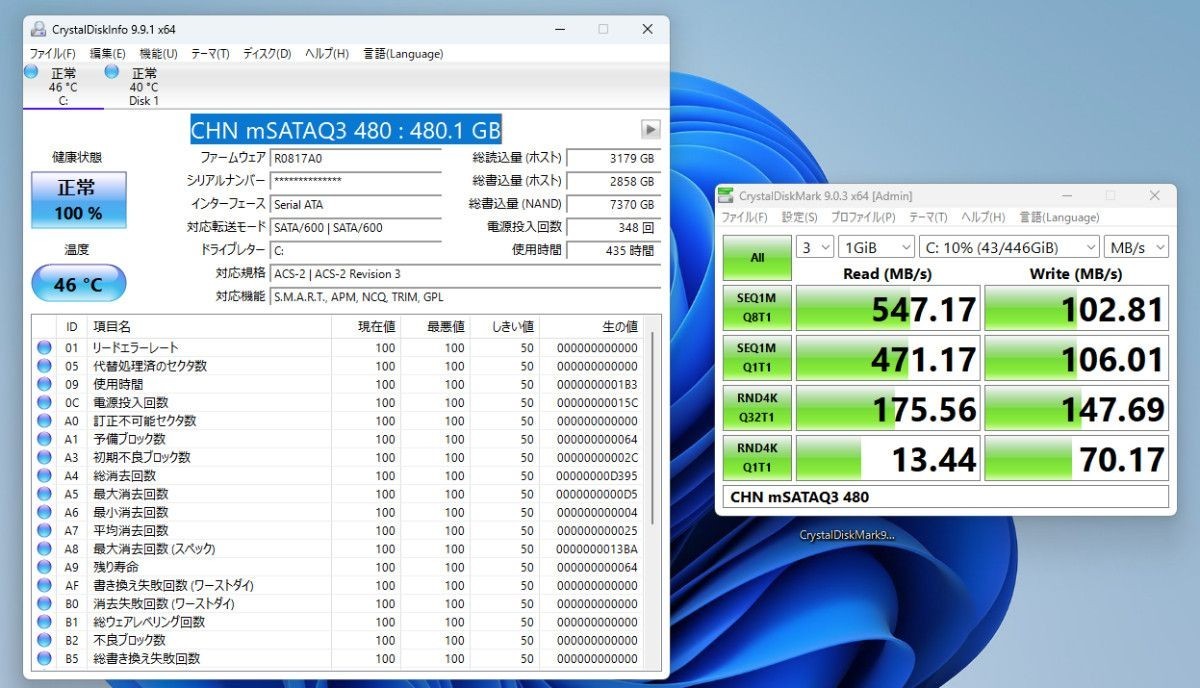
Task: Click status orb for row AF 書き換え失敗回数
Action: click(x=44, y=585)
